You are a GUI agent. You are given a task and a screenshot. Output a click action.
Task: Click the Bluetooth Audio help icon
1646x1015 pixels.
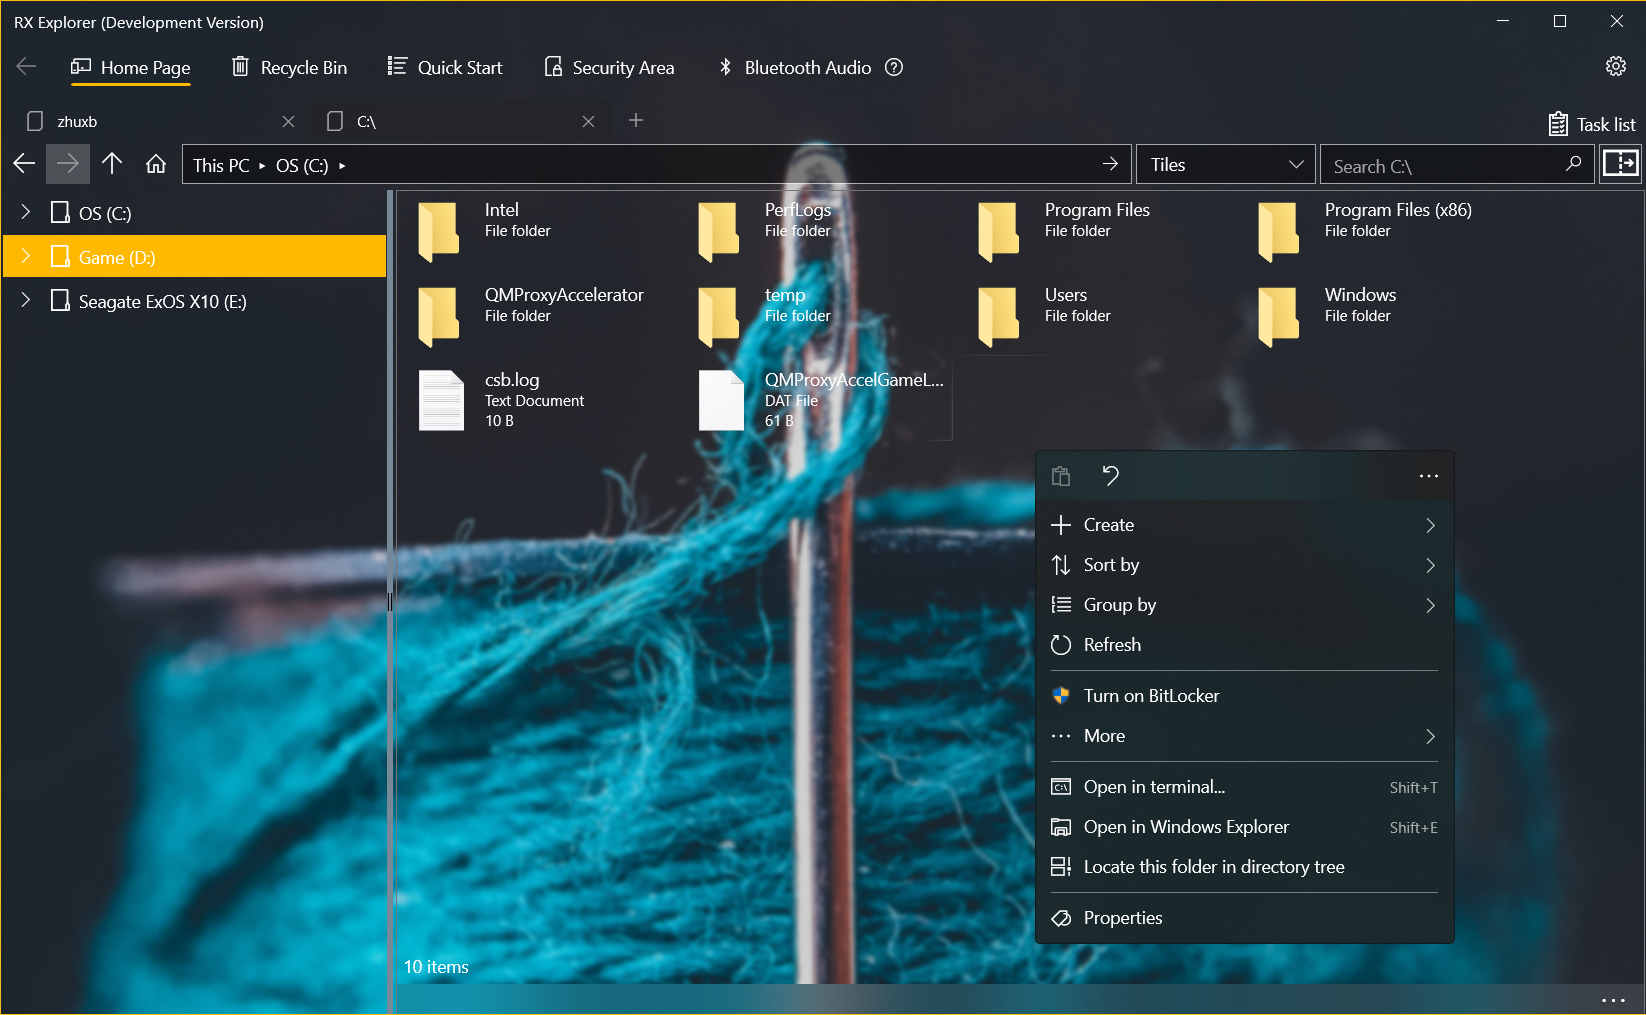pyautogui.click(x=894, y=67)
